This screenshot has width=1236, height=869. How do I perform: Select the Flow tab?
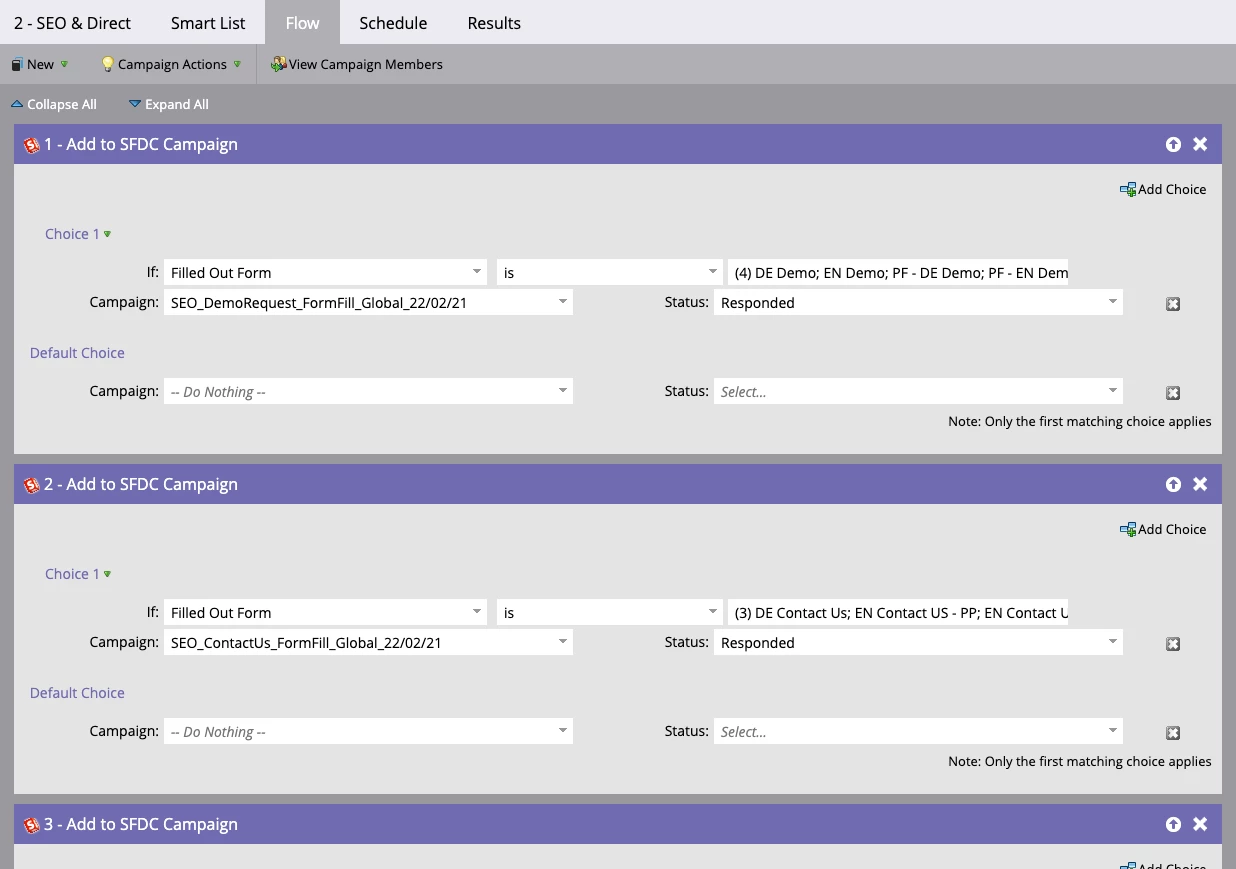(302, 22)
